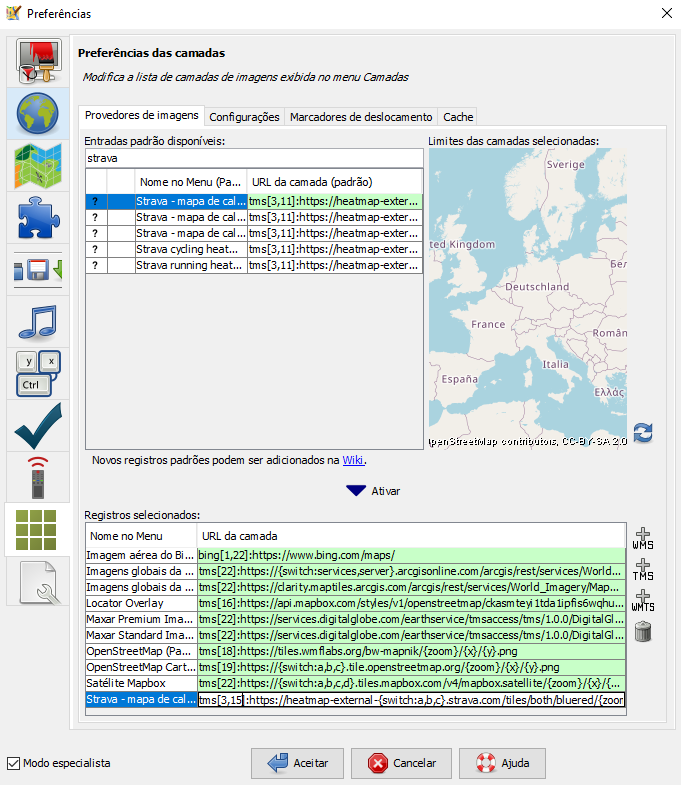
Task: Close the Preferências window
Action: coord(666,14)
